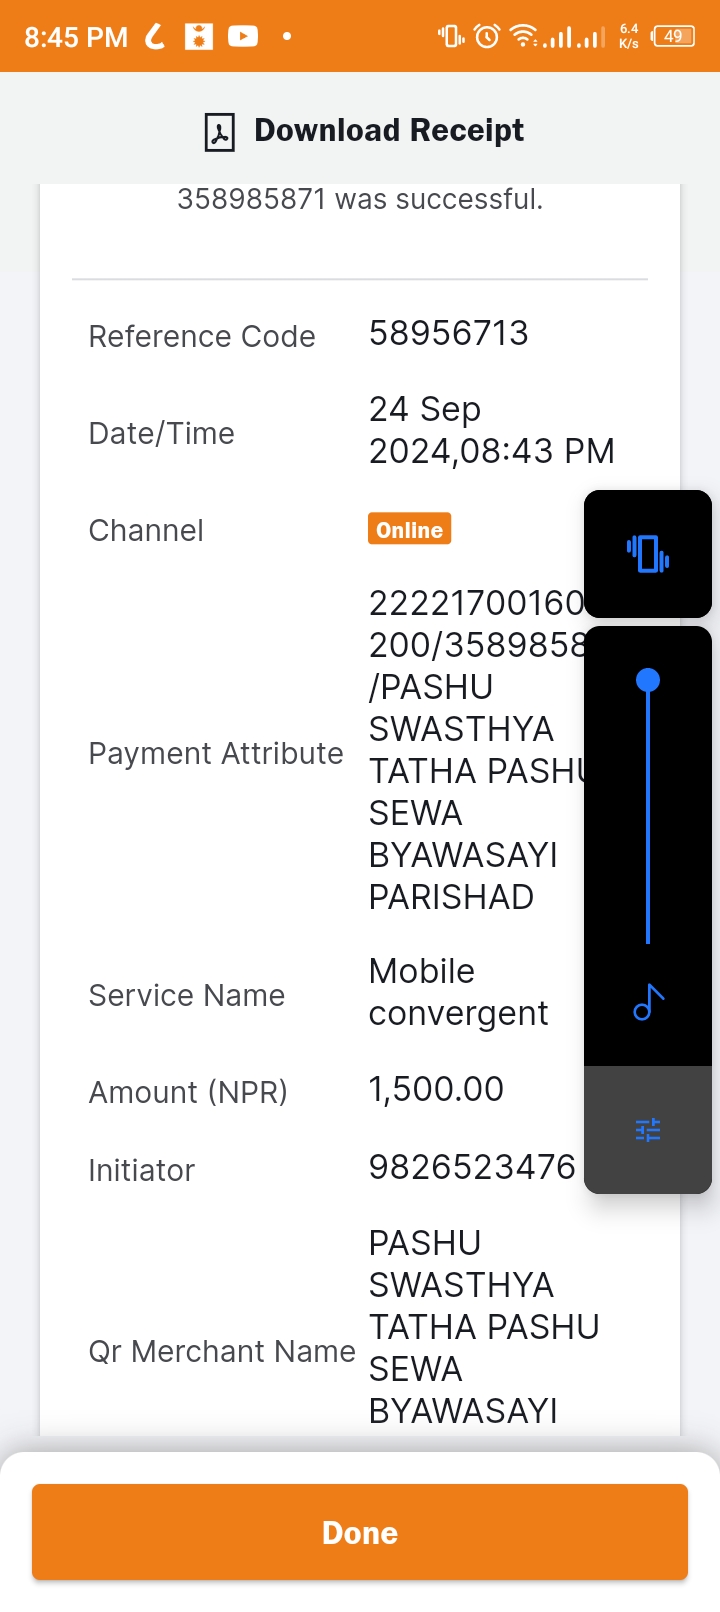Tap the orange Online channel badge
Screen dimensions: 720x1612
[x=410, y=529]
